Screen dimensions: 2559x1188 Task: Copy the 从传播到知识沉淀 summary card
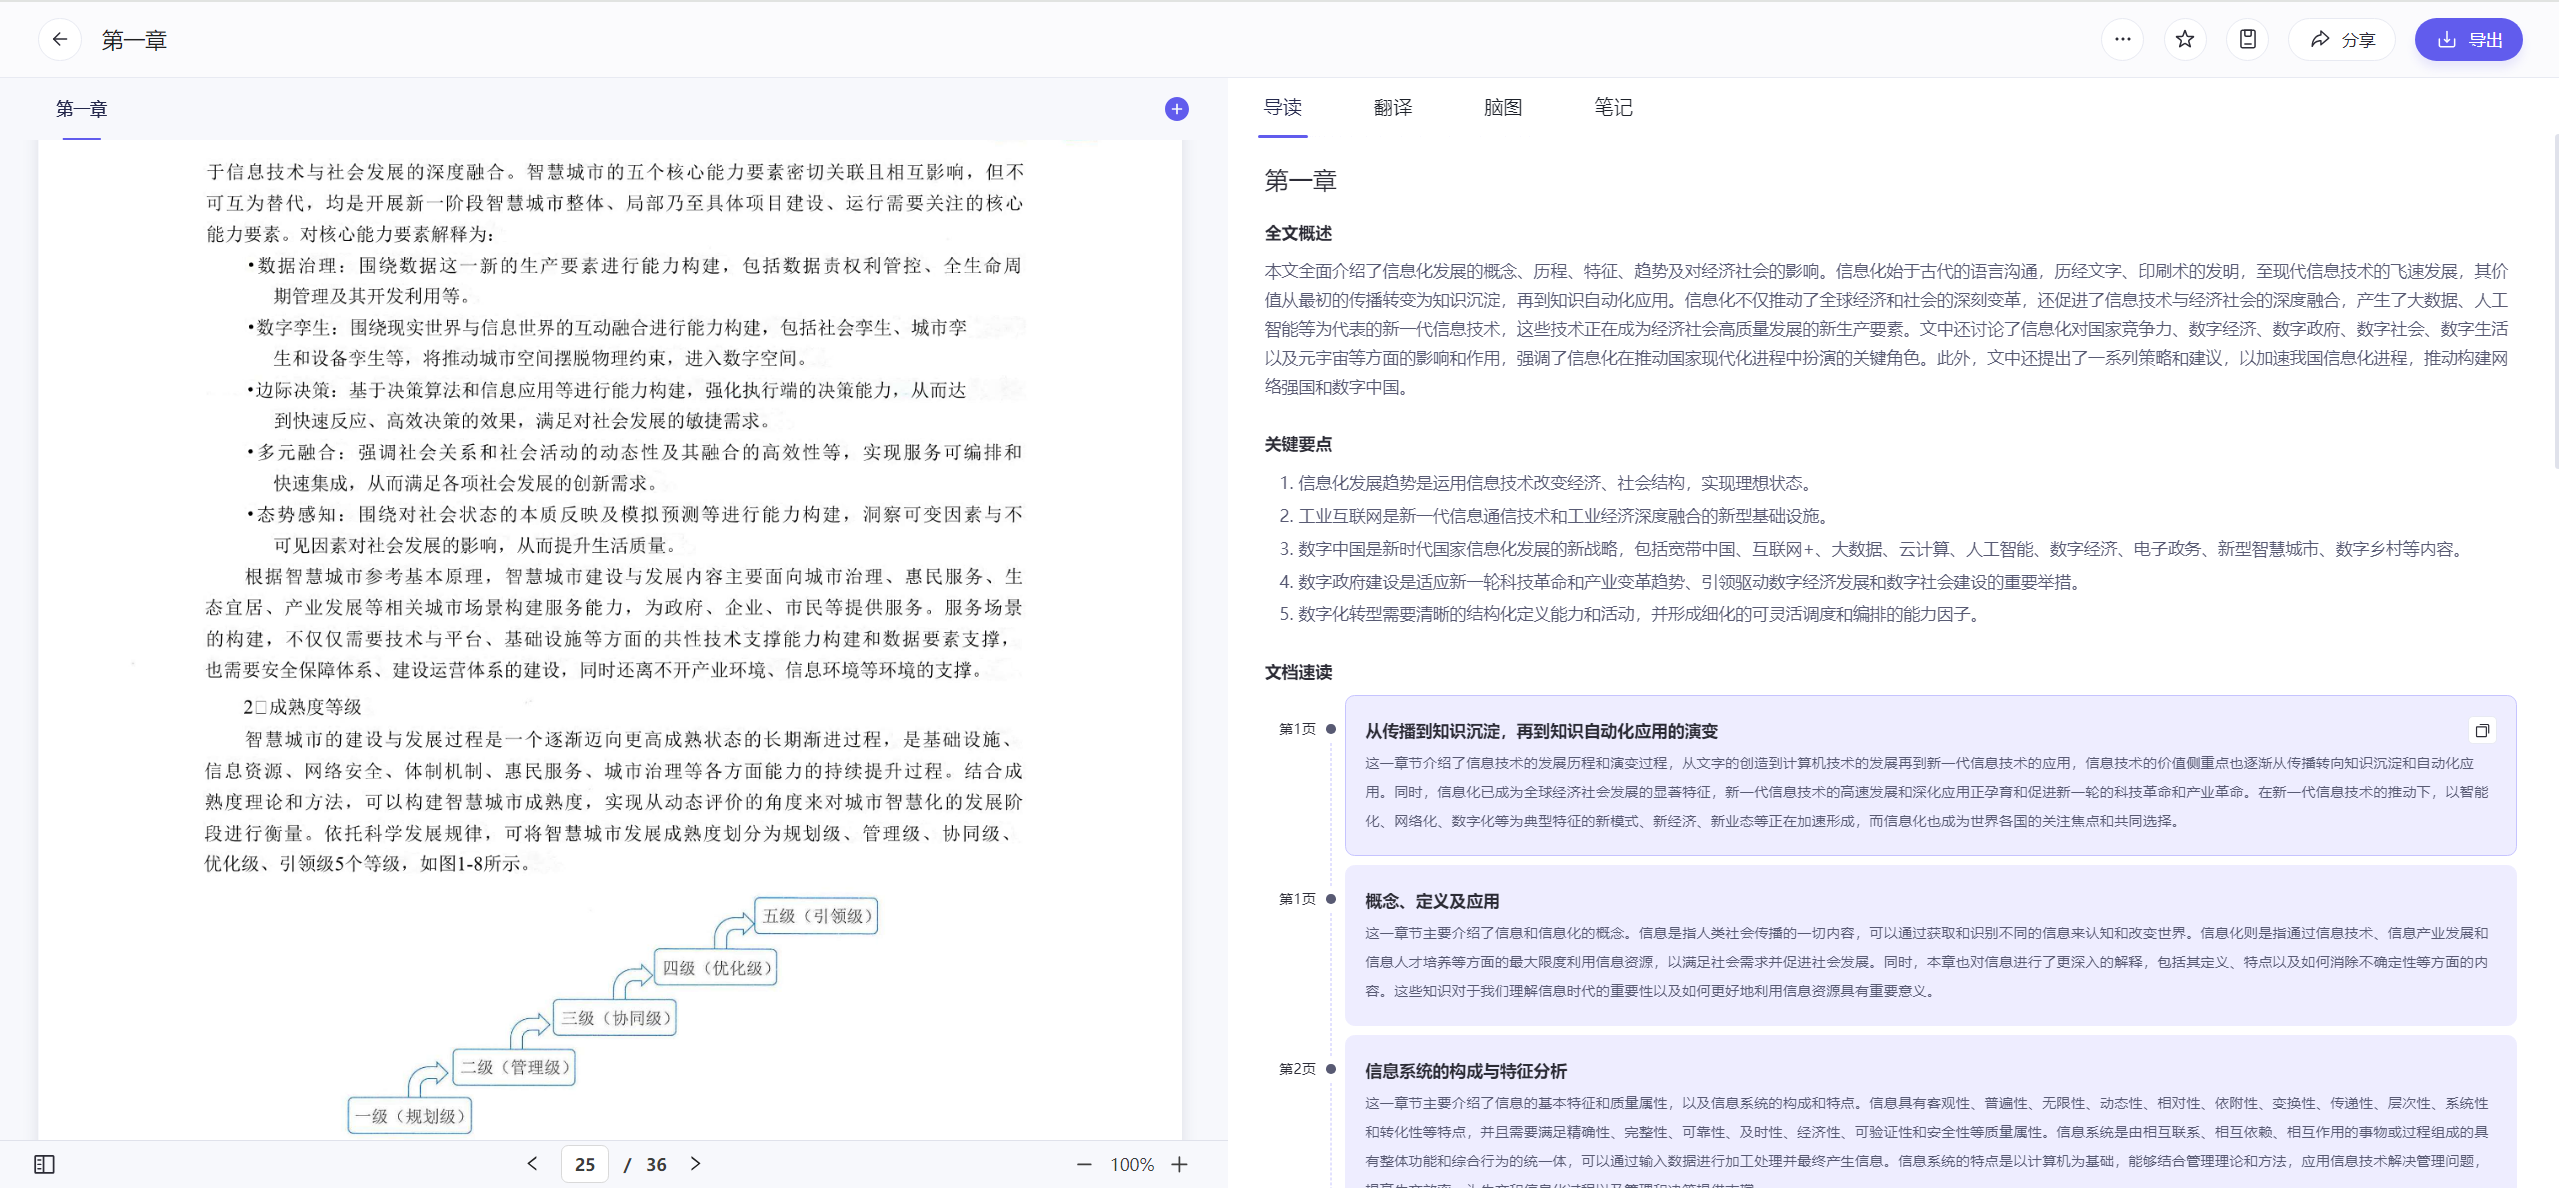[x=2481, y=730]
